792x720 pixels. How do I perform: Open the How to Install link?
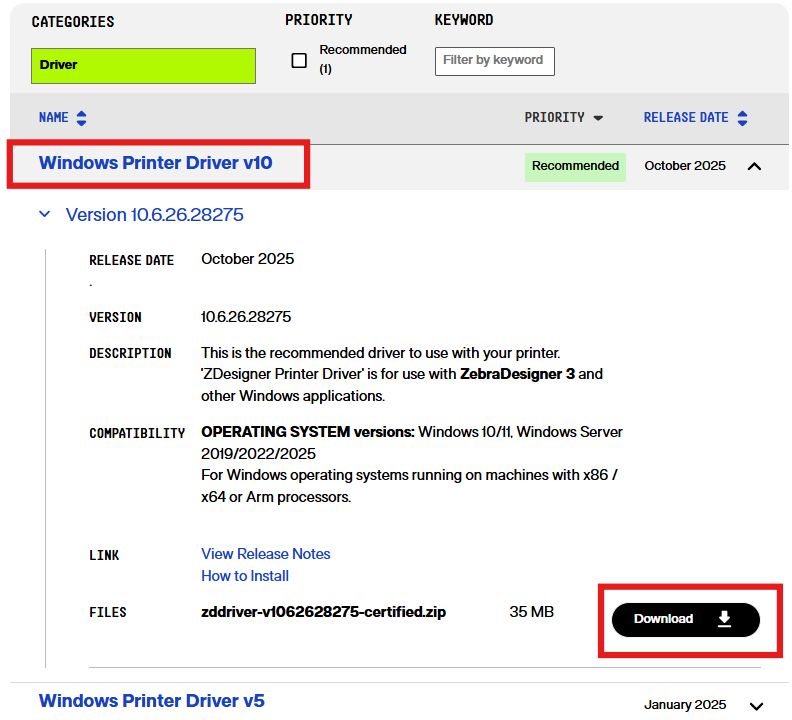(245, 576)
